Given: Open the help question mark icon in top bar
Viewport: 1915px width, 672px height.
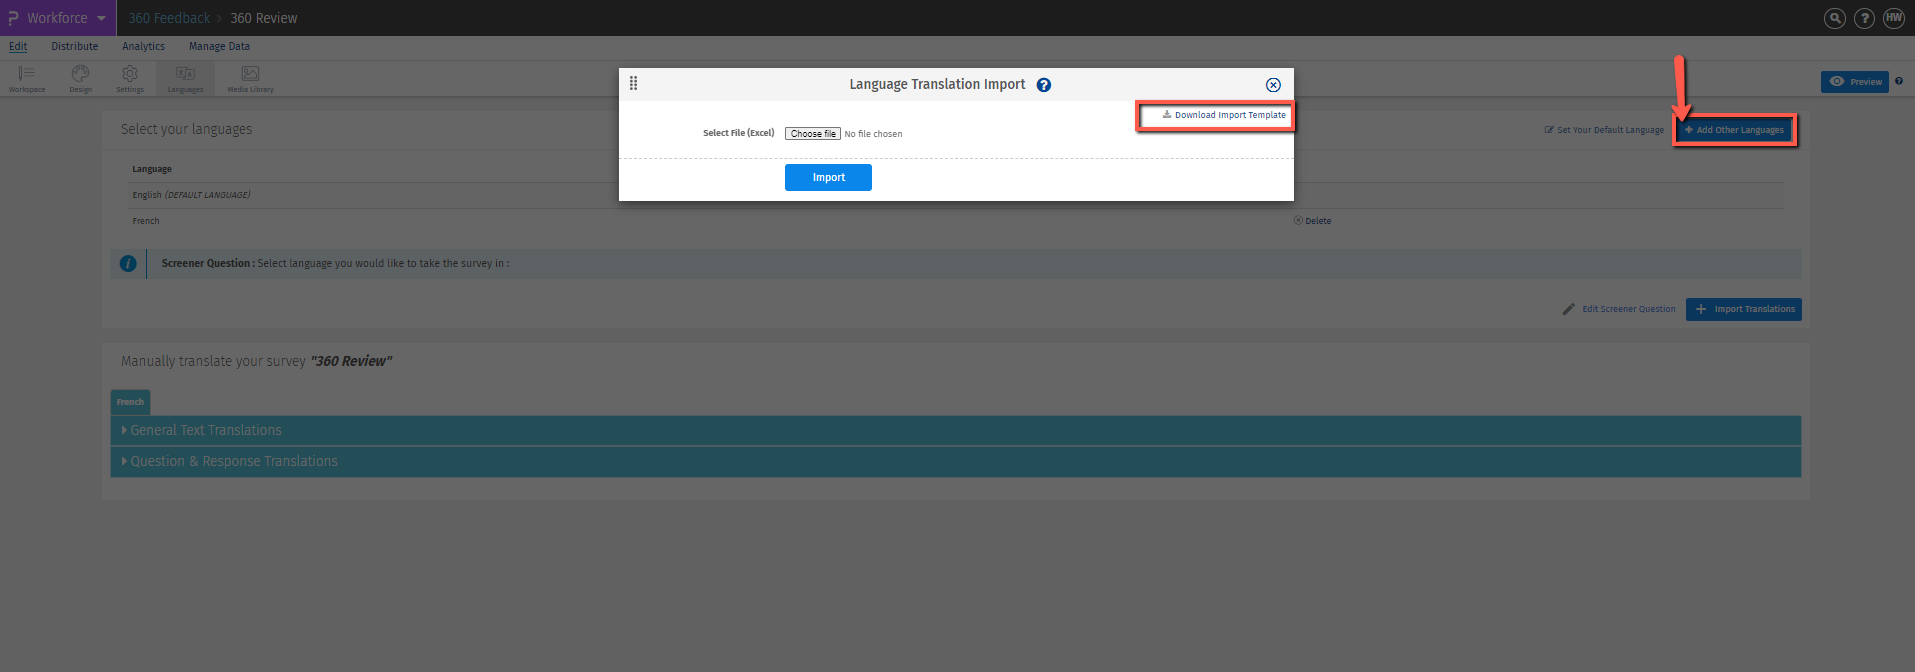Looking at the screenshot, I should point(1864,18).
